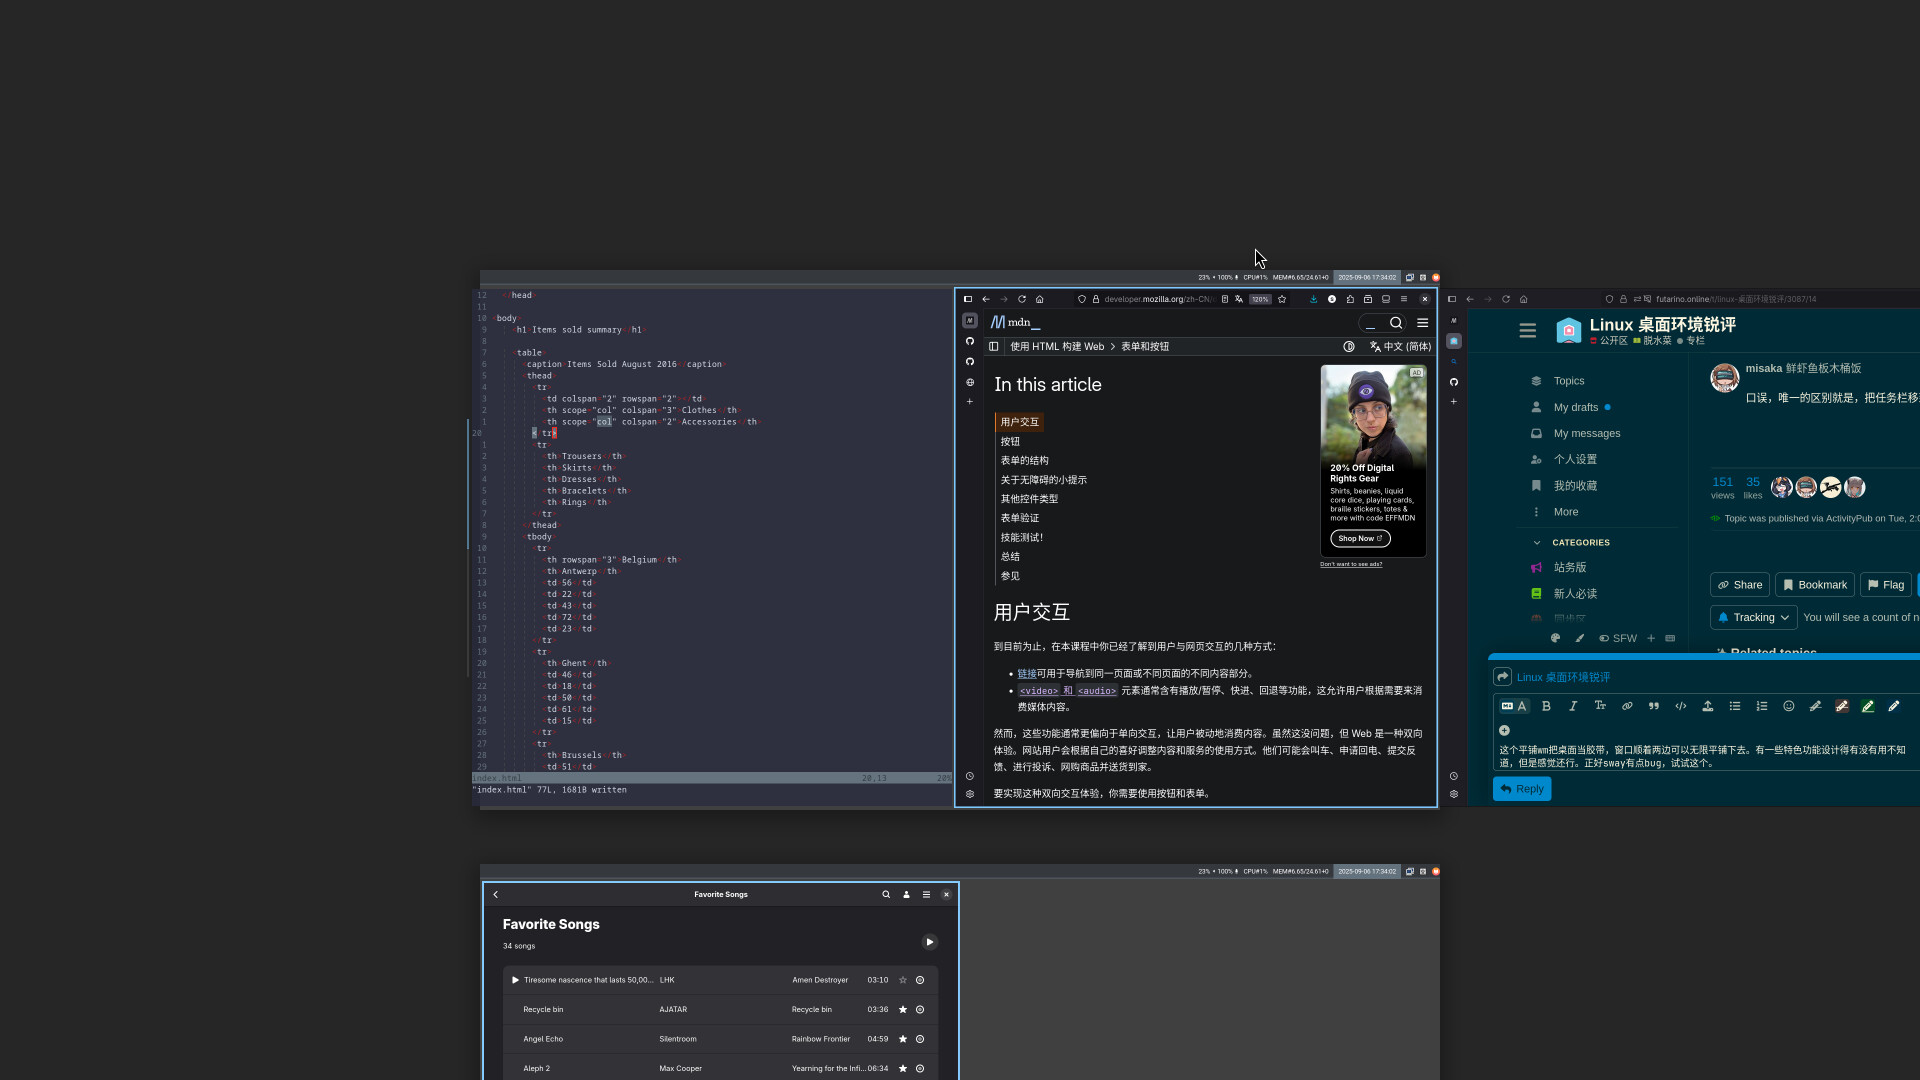Click the blue Reply button
Image resolution: width=1920 pixels, height=1080 pixels.
click(1522, 789)
